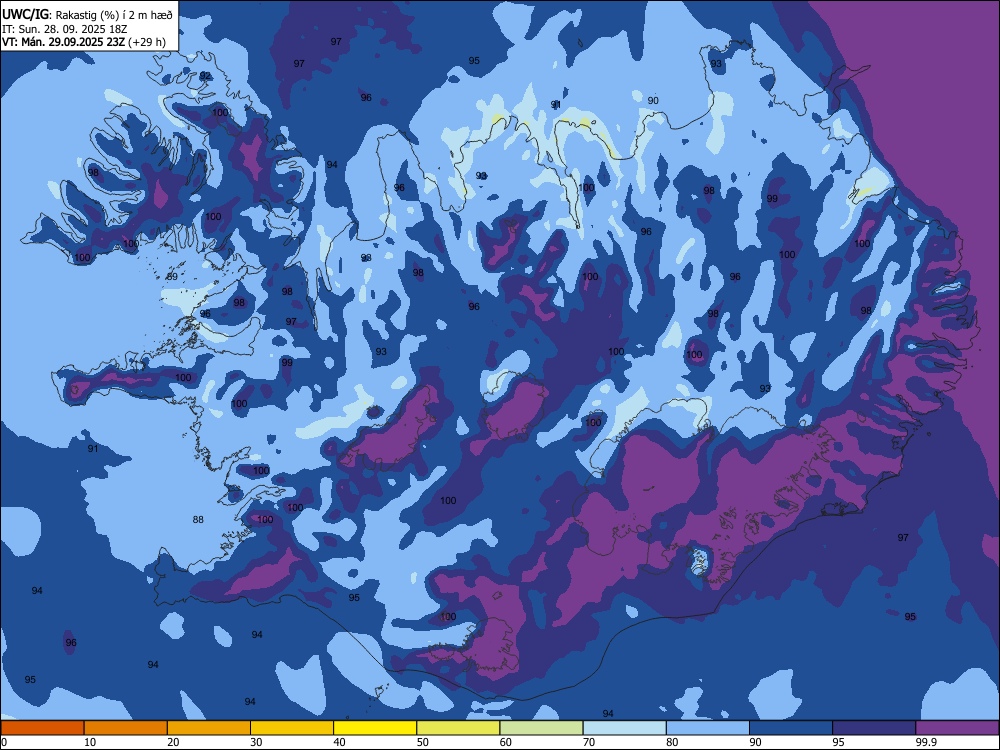Select the golden 30–40 legend swatch

[x=292, y=728]
